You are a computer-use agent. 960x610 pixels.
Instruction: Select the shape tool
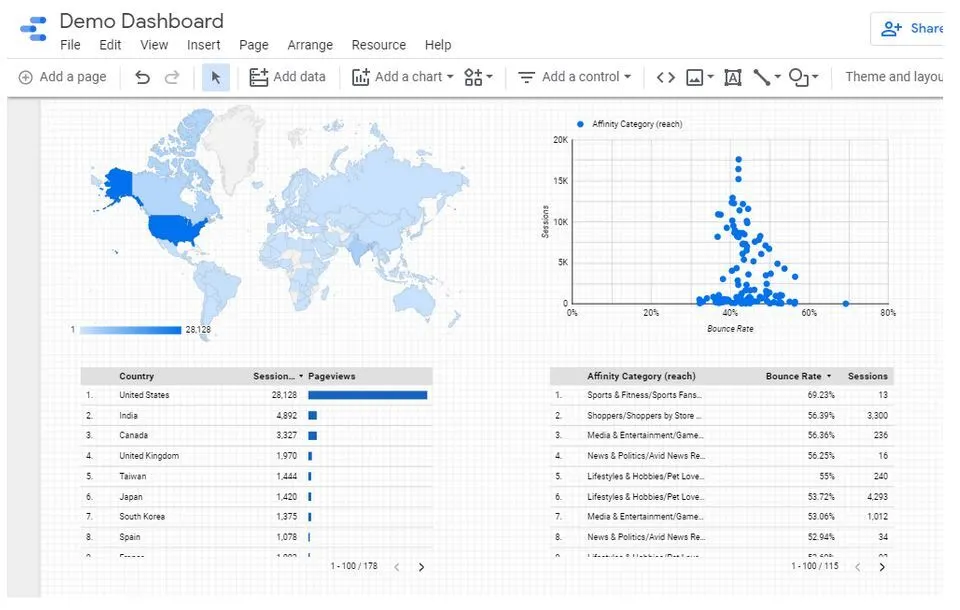coord(798,77)
